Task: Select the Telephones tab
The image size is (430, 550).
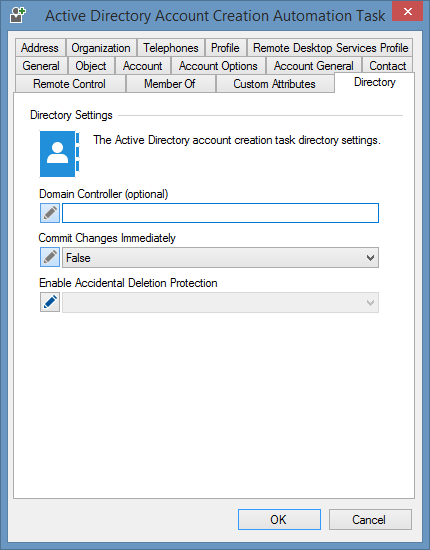Action: pos(171,48)
